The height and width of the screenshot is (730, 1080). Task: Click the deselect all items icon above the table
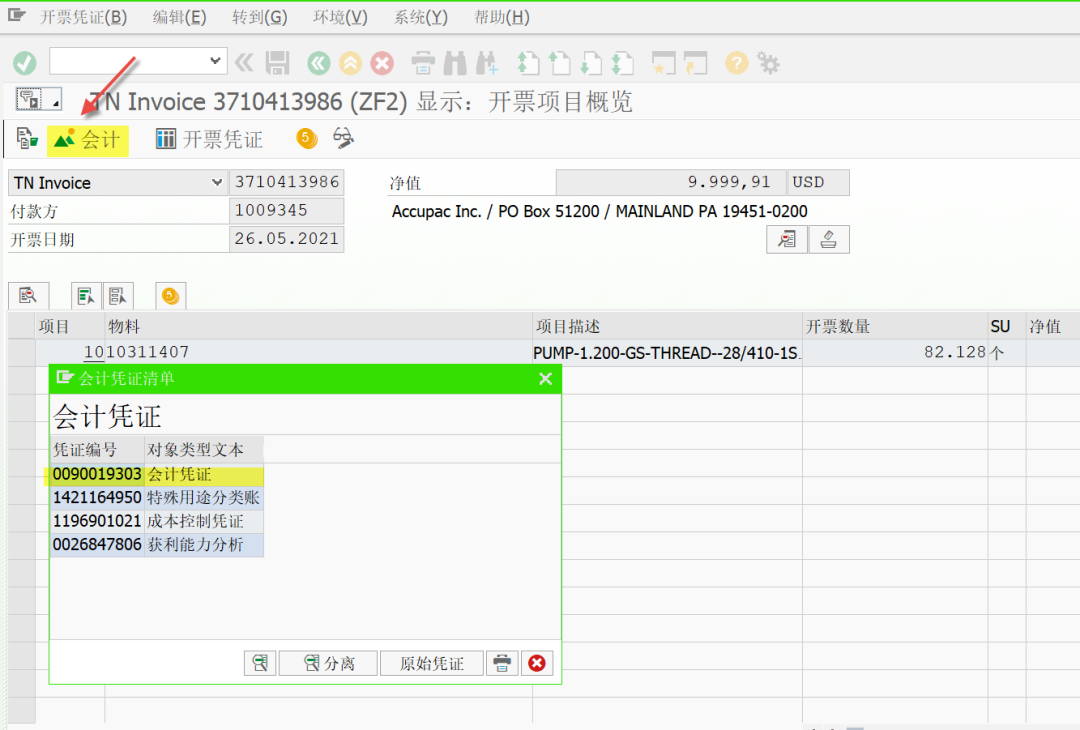tap(118, 296)
